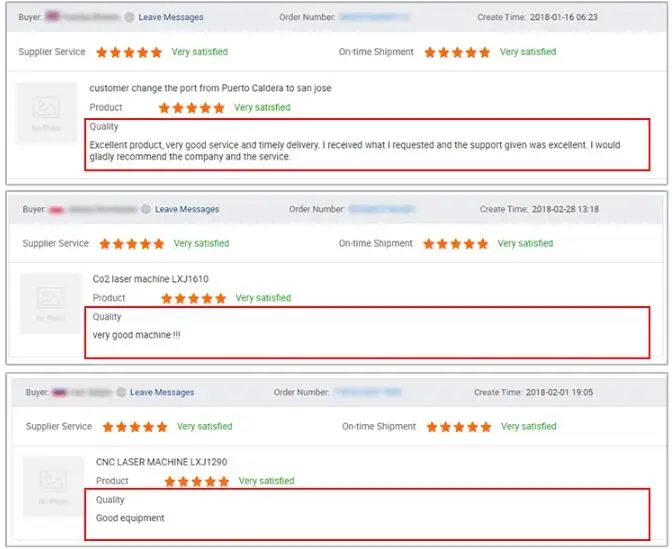Click the create time '2018-02-01 19:05'
672x549 pixels.
pos(559,392)
